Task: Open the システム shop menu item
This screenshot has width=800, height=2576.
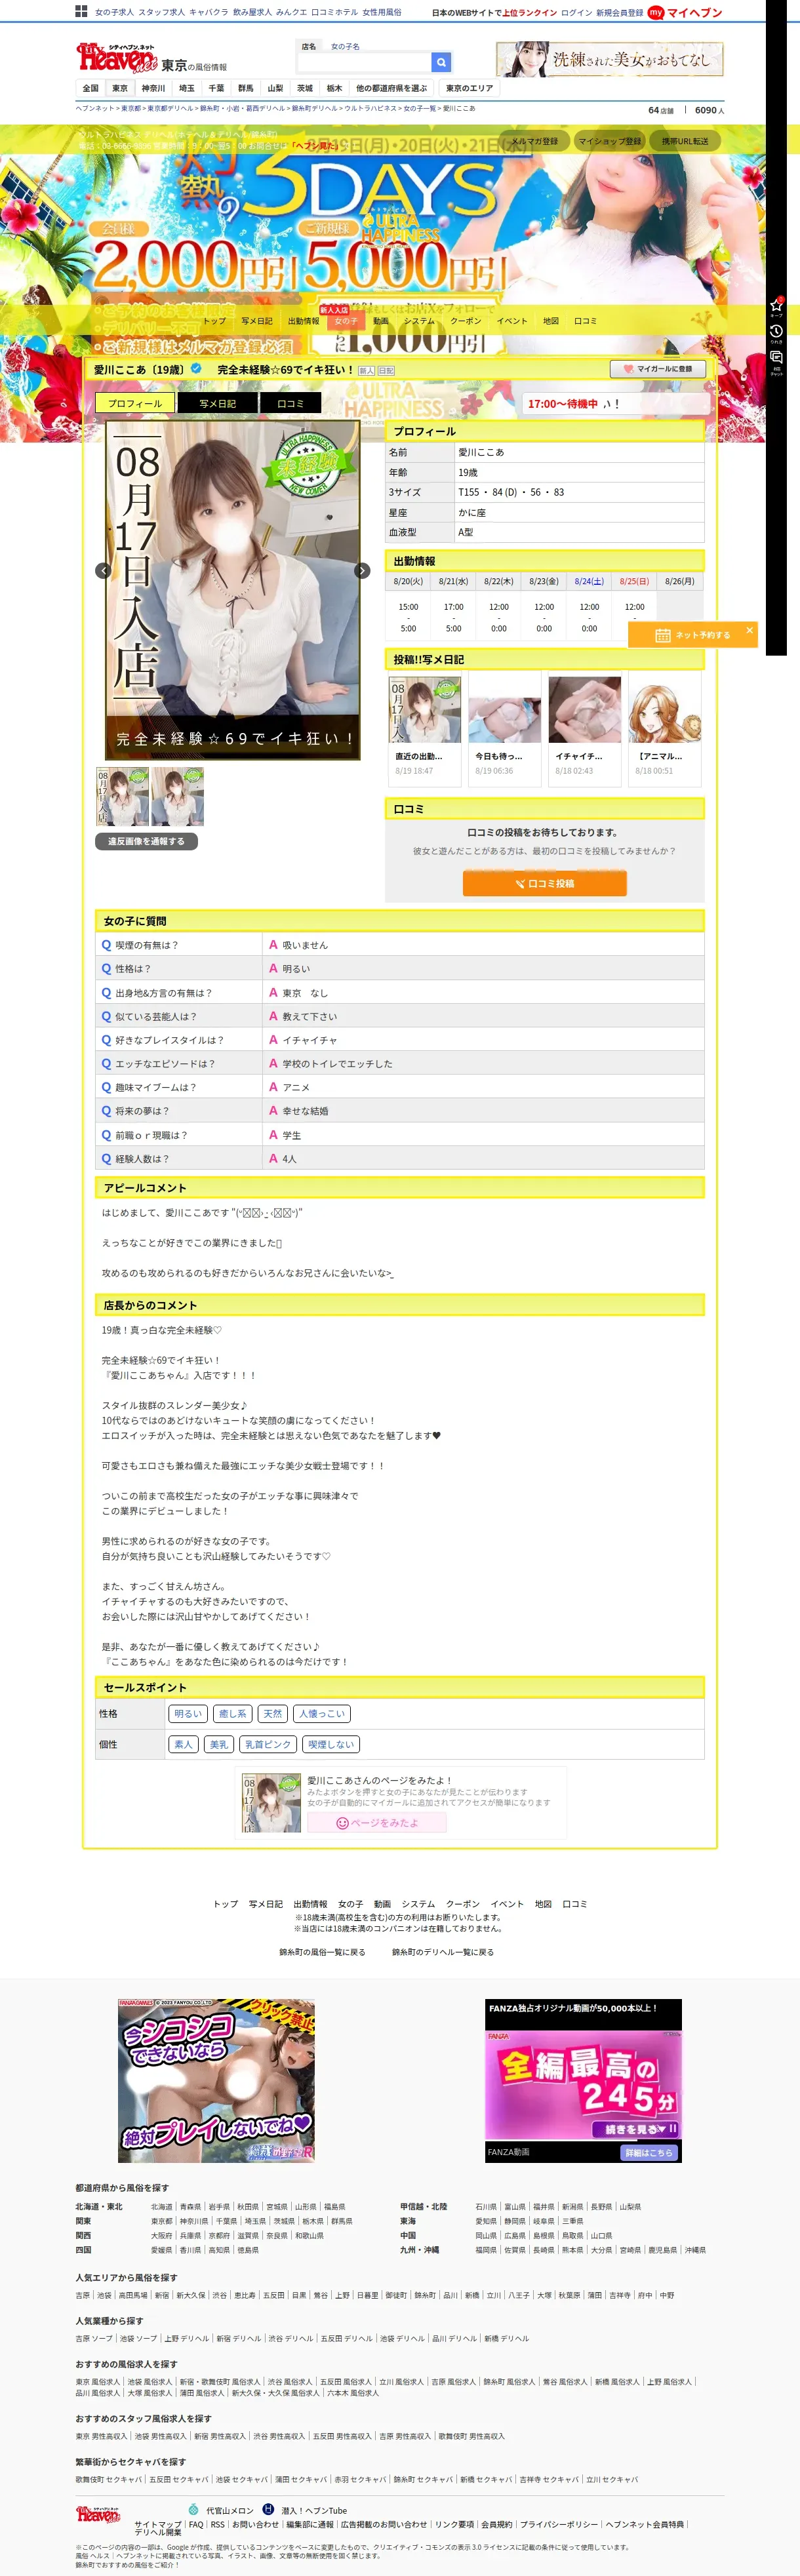Action: 419,321
